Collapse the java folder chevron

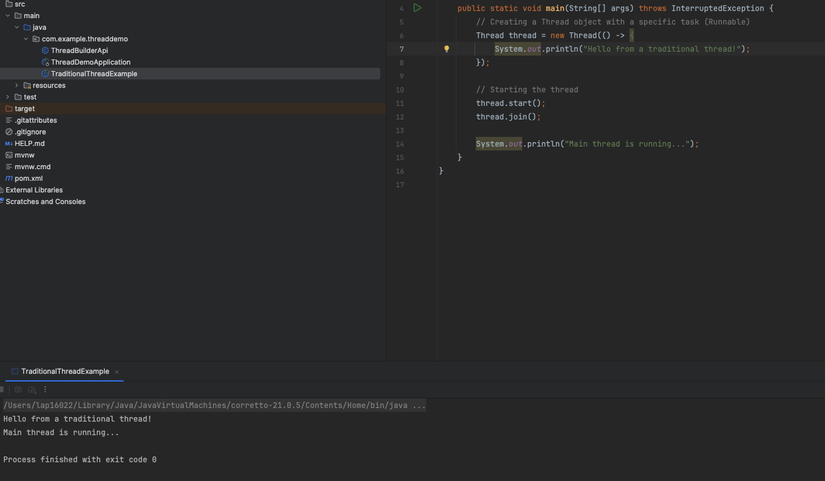pyautogui.click(x=17, y=27)
